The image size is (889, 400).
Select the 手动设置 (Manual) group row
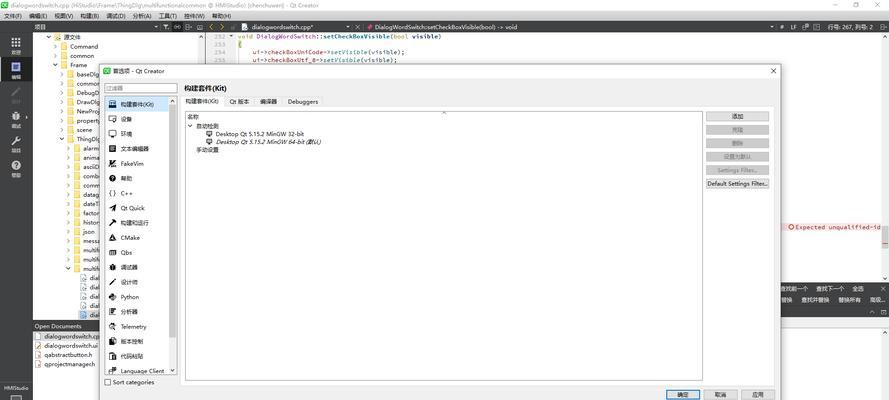[x=208, y=150]
